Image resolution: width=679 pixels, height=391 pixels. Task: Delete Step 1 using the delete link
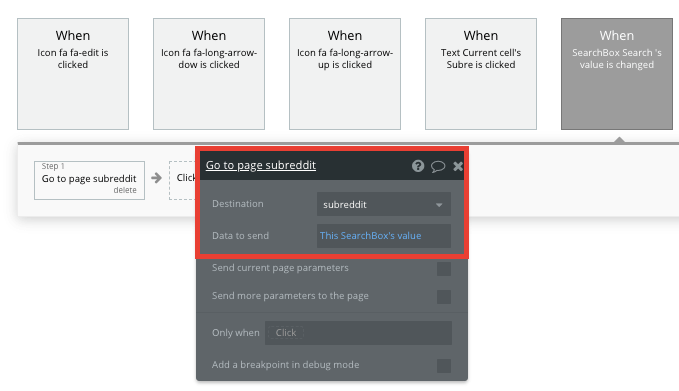click(125, 190)
